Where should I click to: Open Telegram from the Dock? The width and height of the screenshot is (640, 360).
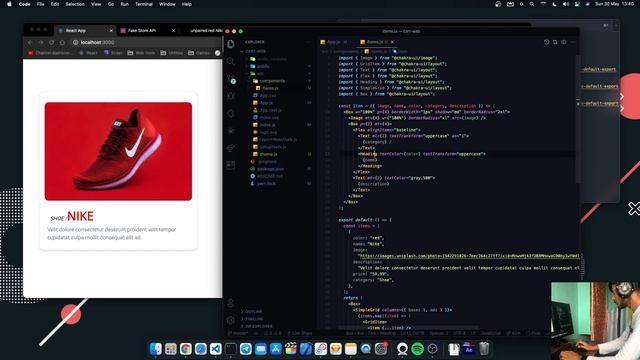[246, 349]
